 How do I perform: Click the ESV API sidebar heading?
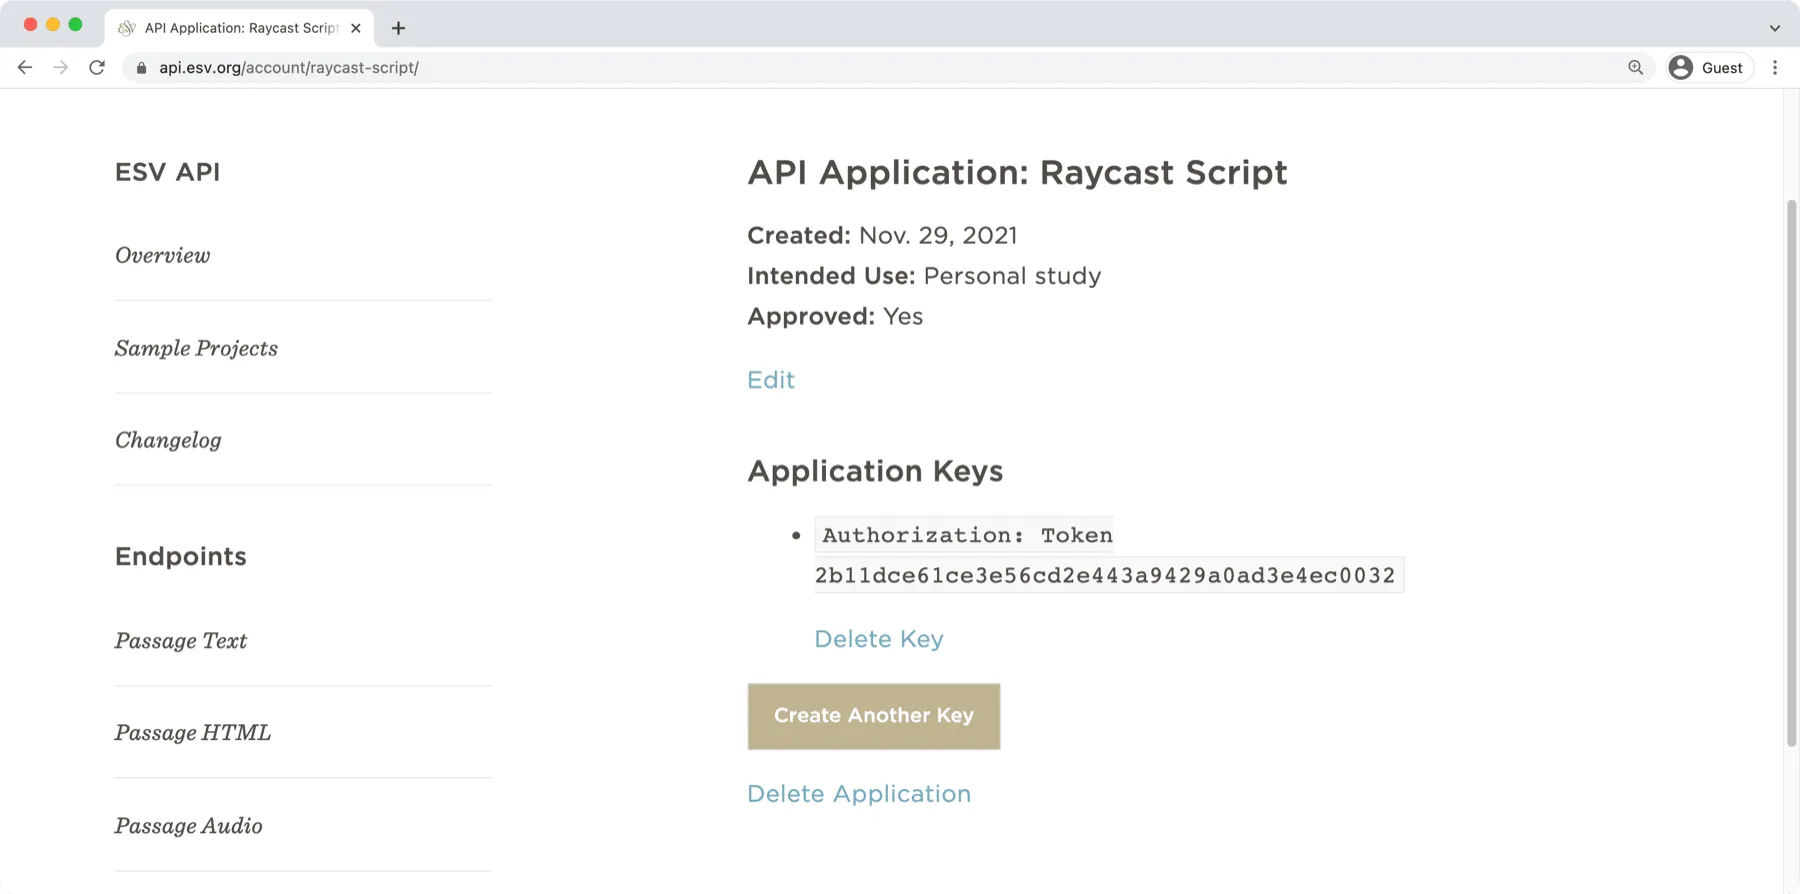click(x=168, y=172)
